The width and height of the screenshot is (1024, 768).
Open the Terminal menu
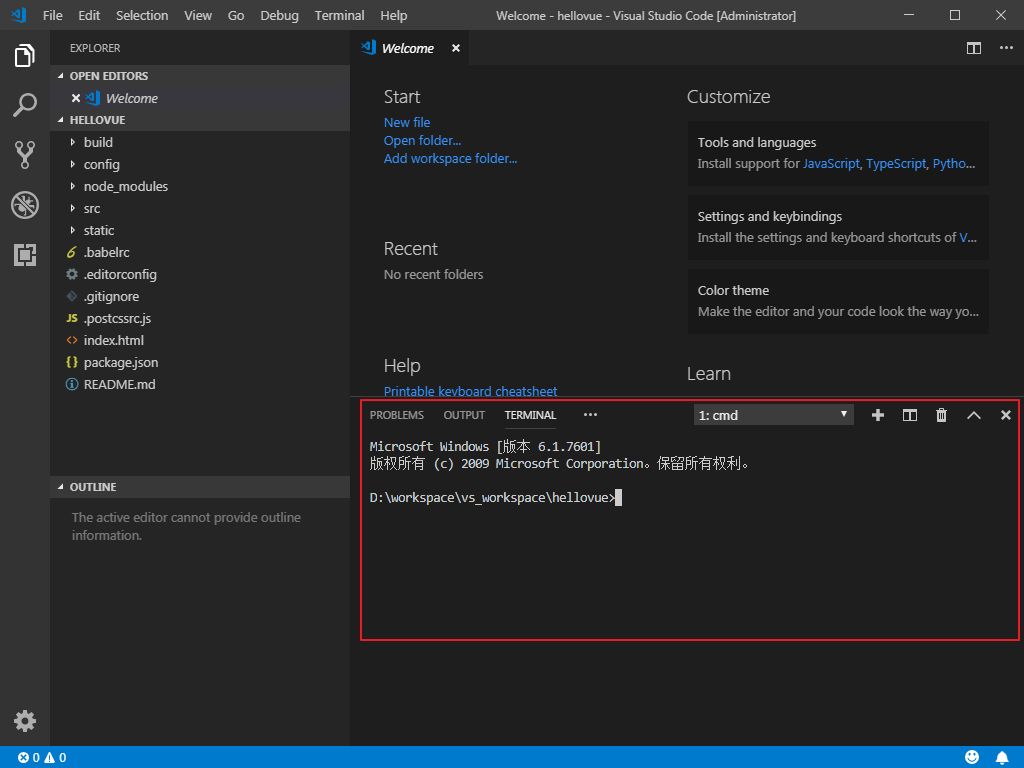pyautogui.click(x=339, y=15)
